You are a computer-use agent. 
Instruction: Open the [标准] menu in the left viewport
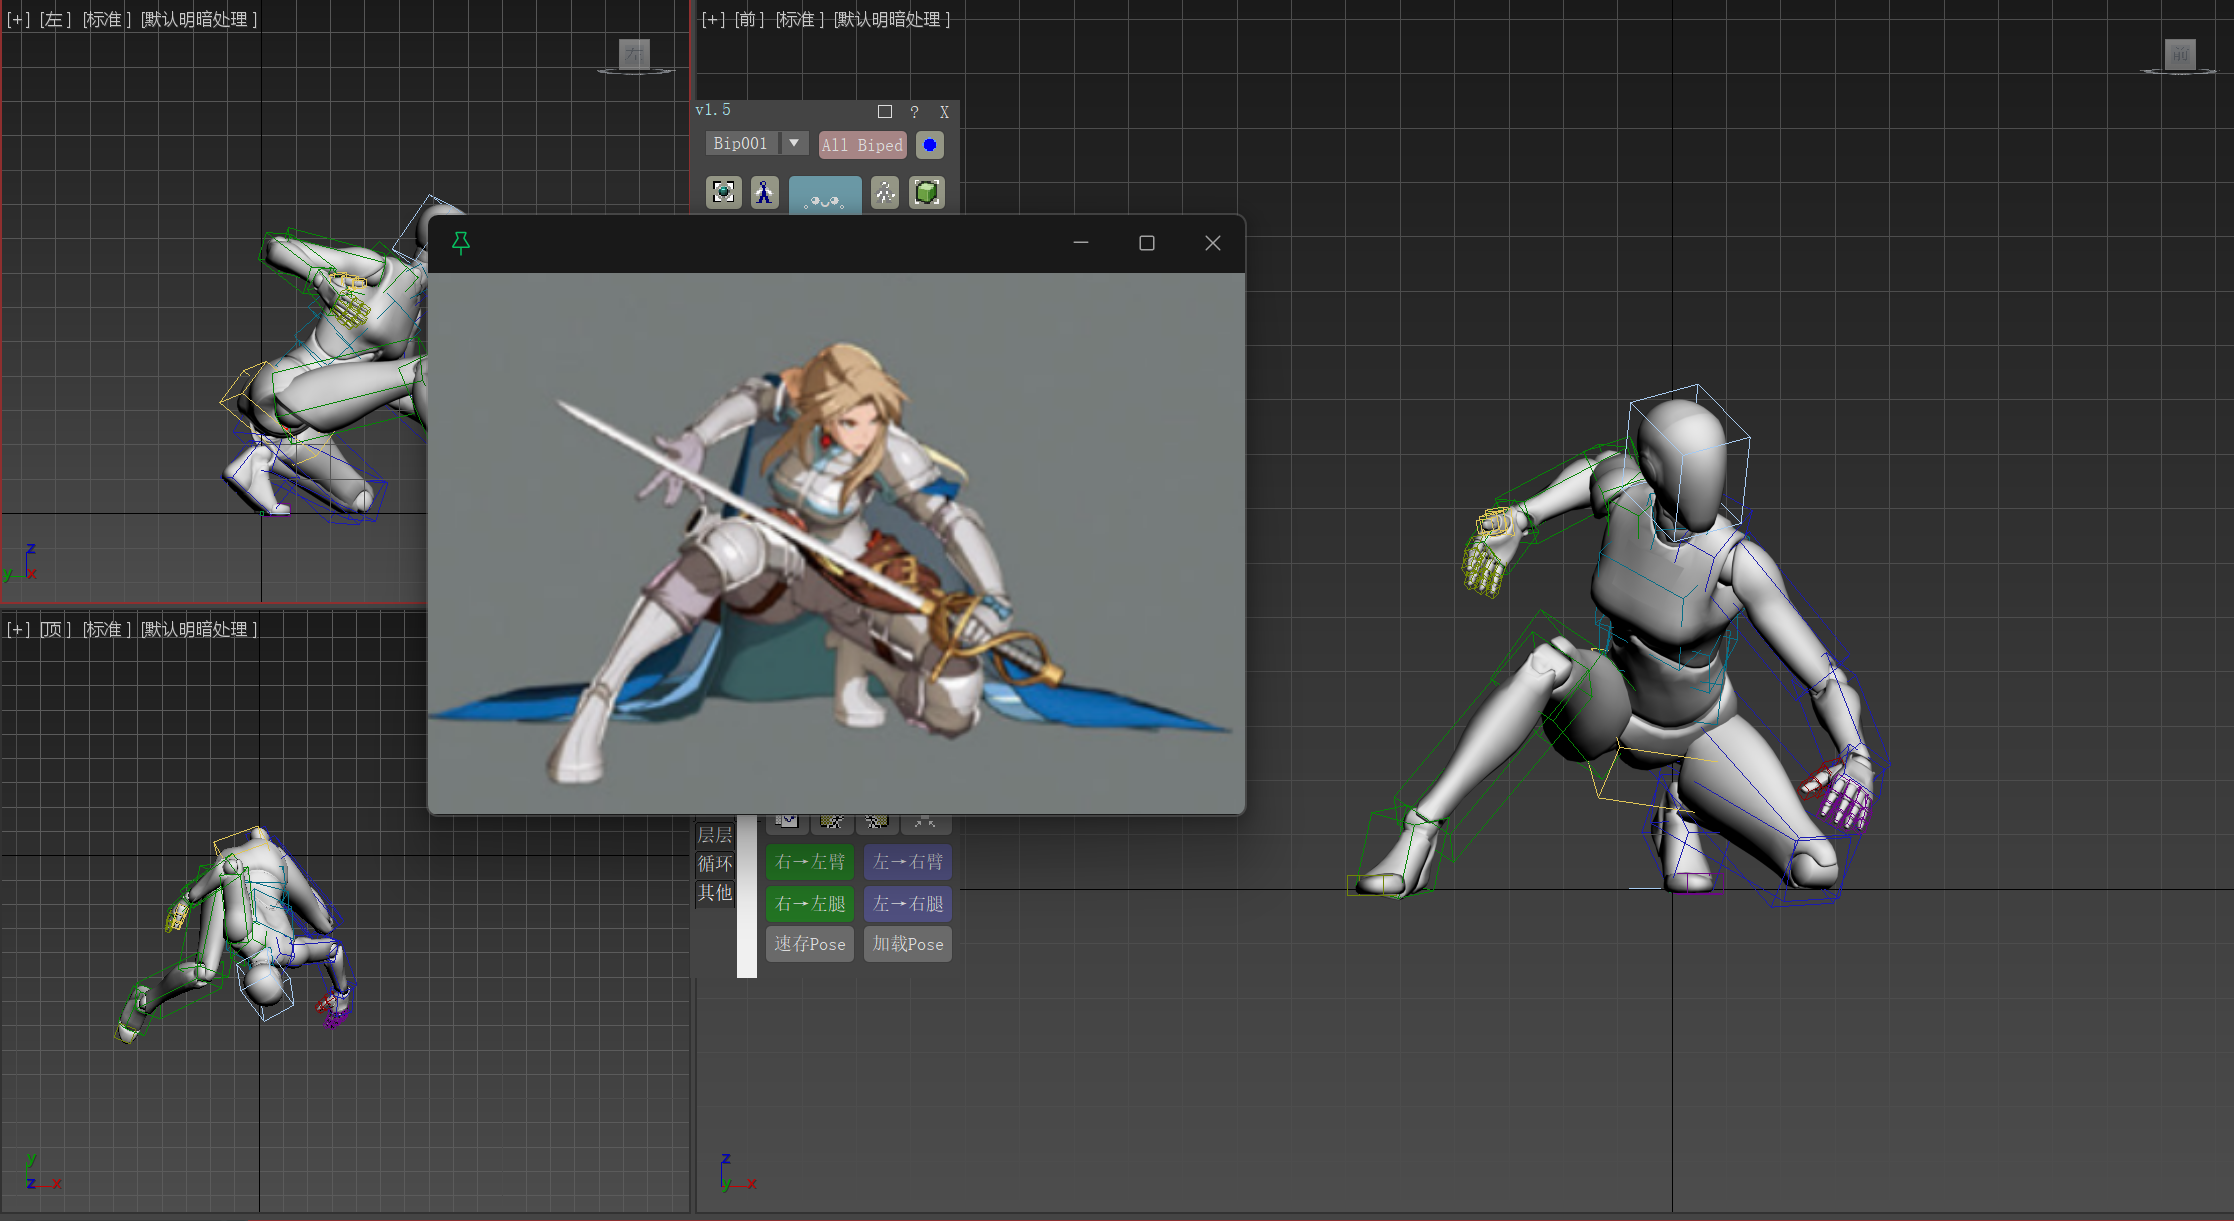(x=106, y=20)
